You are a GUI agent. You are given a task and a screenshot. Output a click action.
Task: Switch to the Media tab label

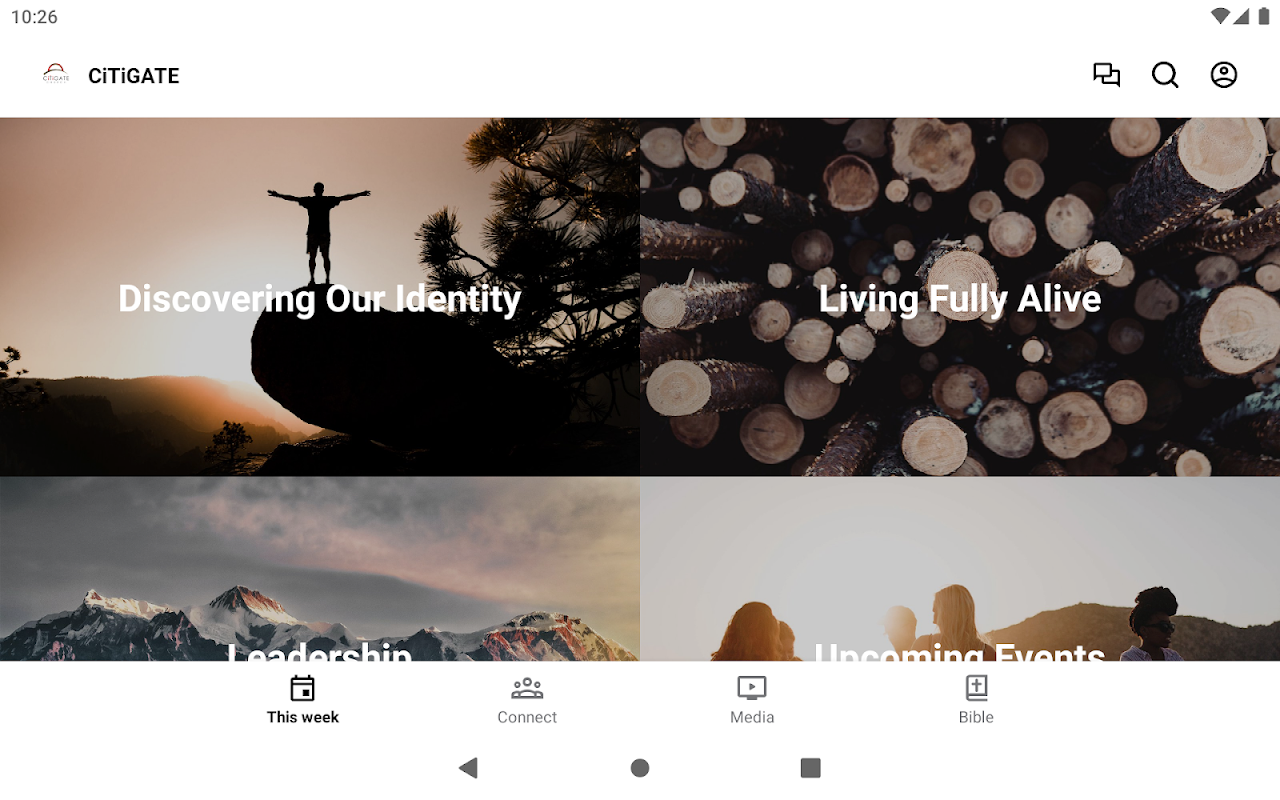pos(752,717)
